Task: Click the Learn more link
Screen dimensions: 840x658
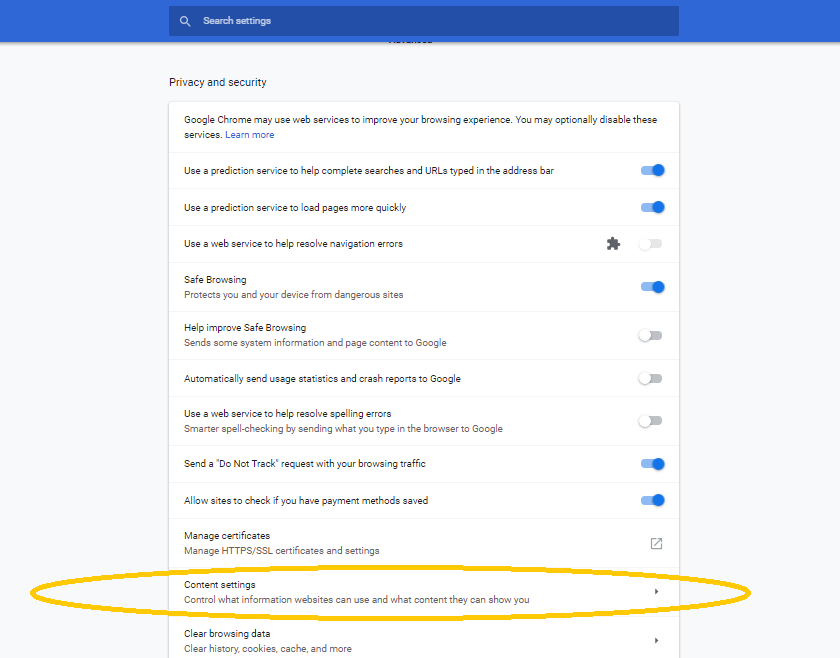Action: point(249,135)
